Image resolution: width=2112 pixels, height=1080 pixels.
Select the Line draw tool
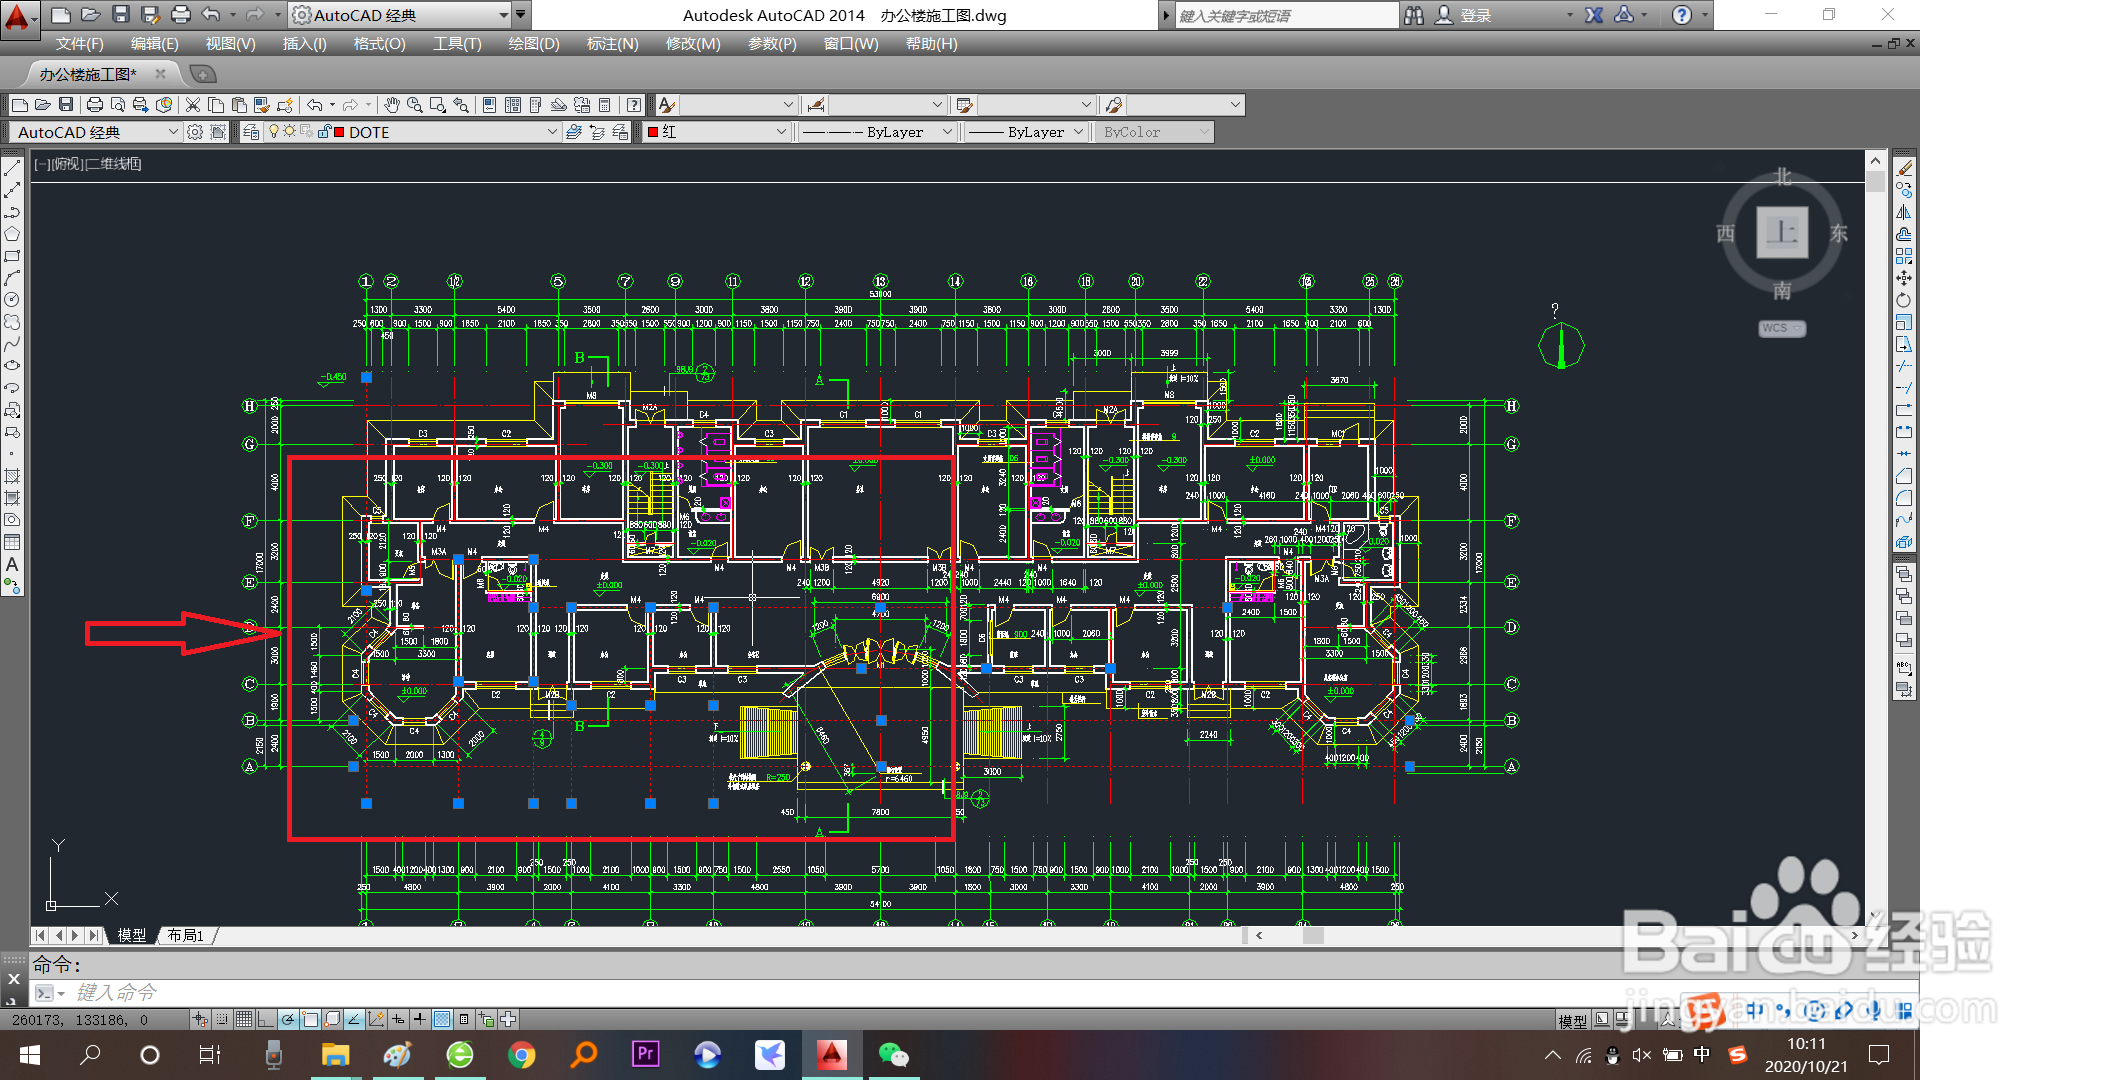pos(12,168)
